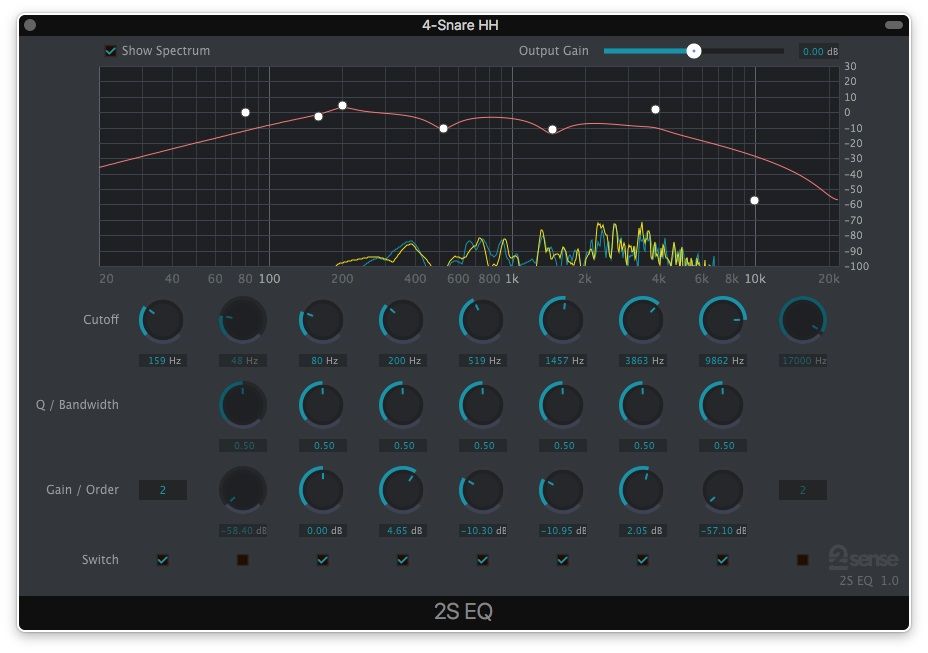Select the -57.10 dB gain value field
Screen dimensions: 928x653
(x=723, y=530)
